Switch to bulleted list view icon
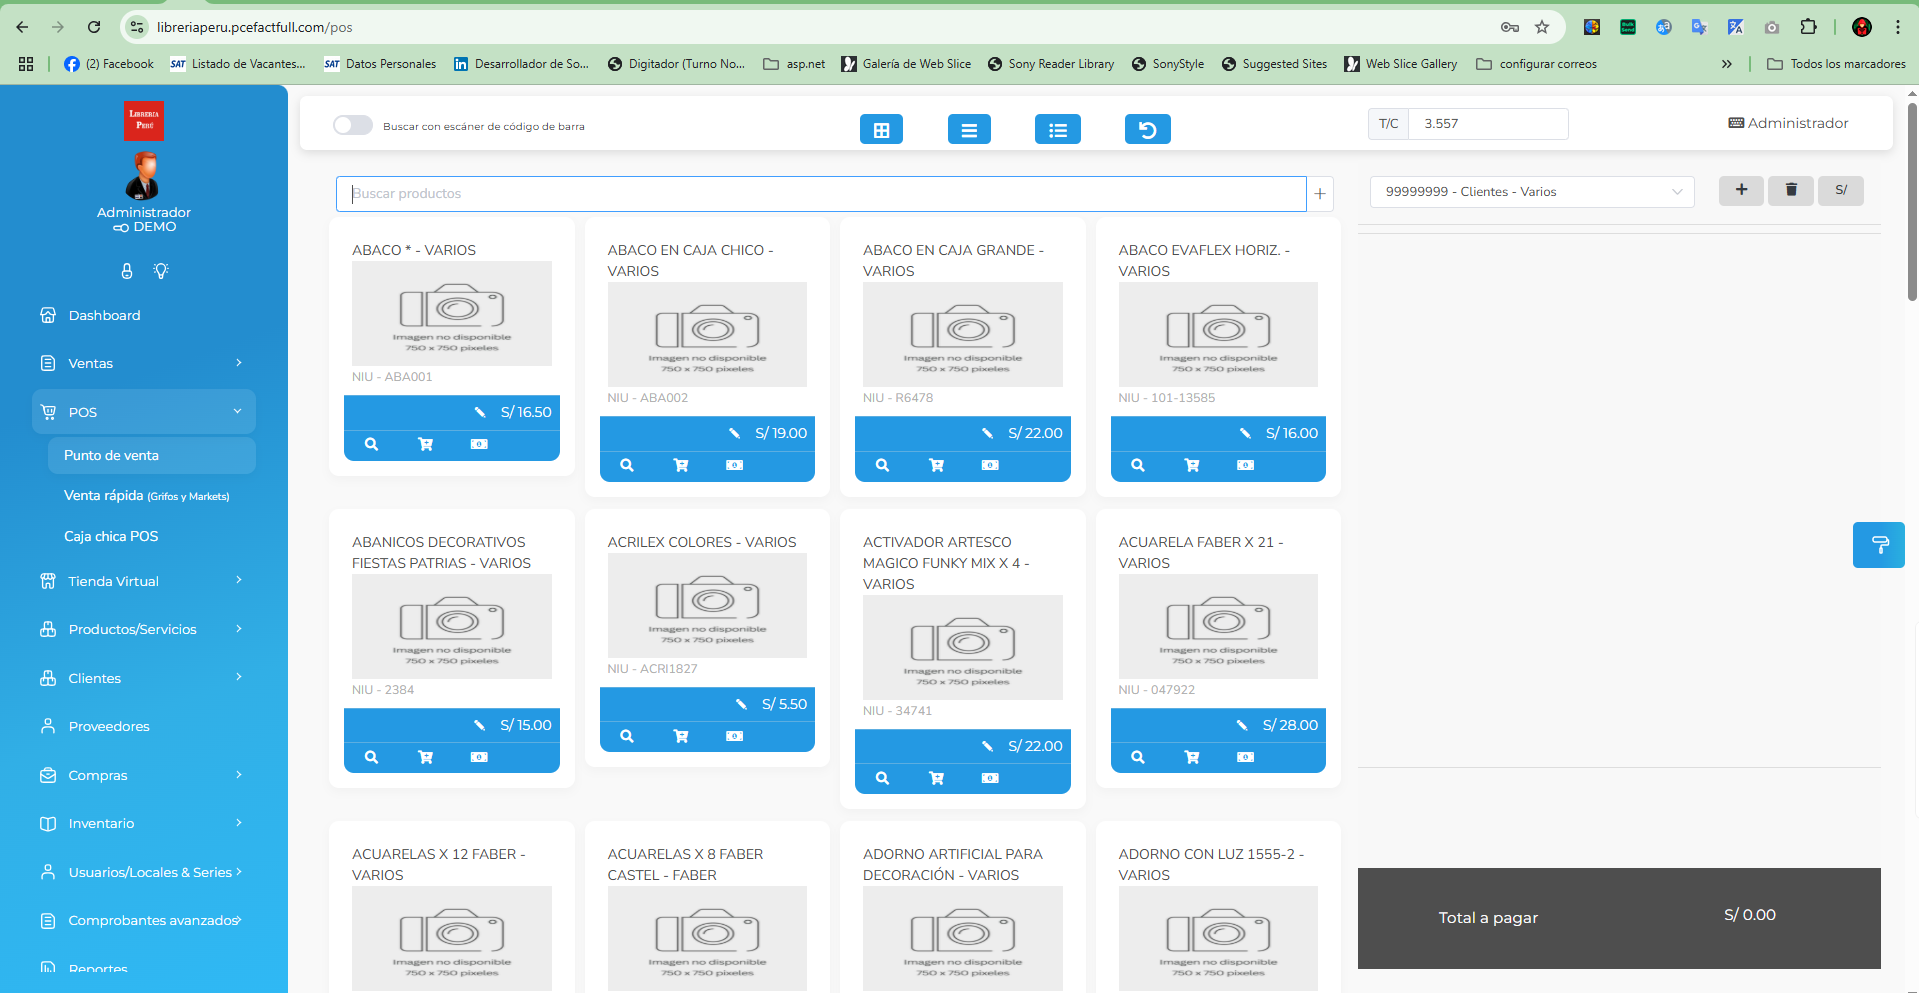 click(x=1057, y=130)
